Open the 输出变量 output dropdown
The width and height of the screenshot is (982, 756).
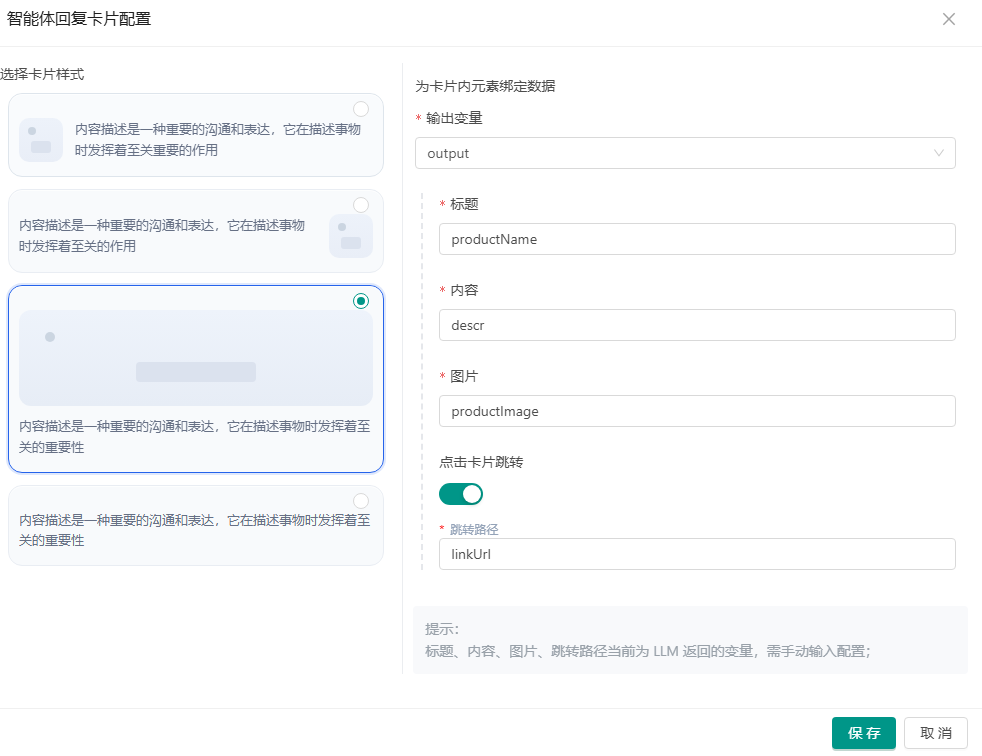coord(684,153)
